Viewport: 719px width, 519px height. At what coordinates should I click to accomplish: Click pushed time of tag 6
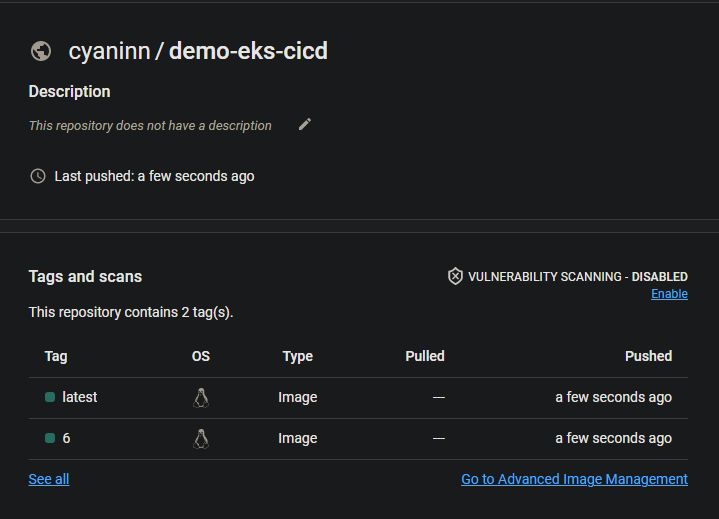[614, 438]
